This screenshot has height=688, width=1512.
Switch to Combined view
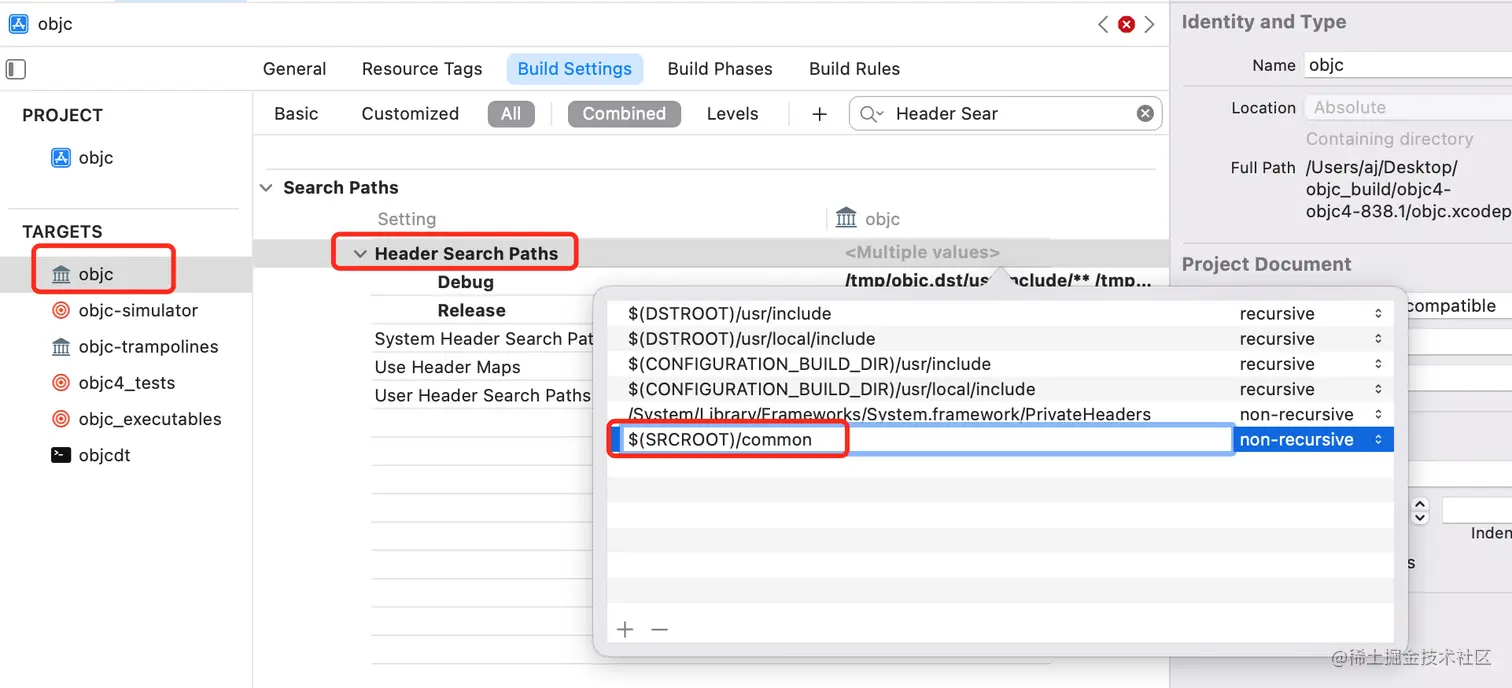click(x=624, y=114)
